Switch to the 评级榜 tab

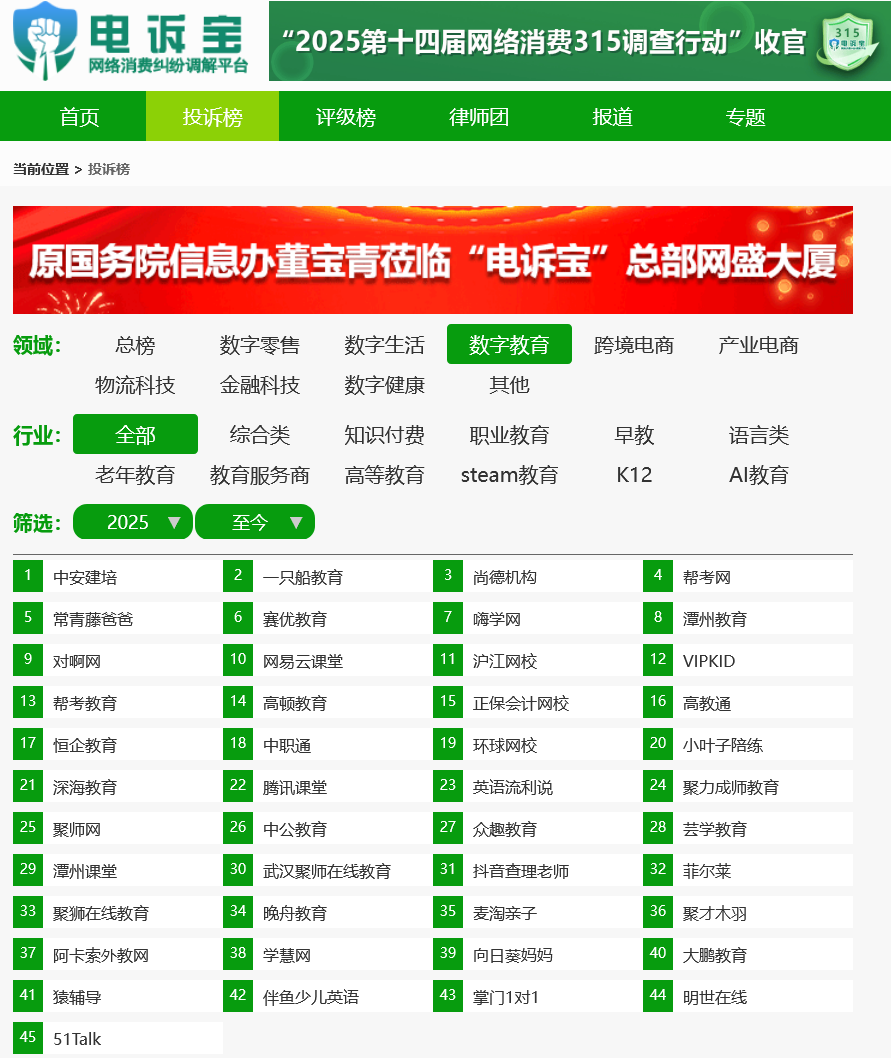[x=346, y=117]
